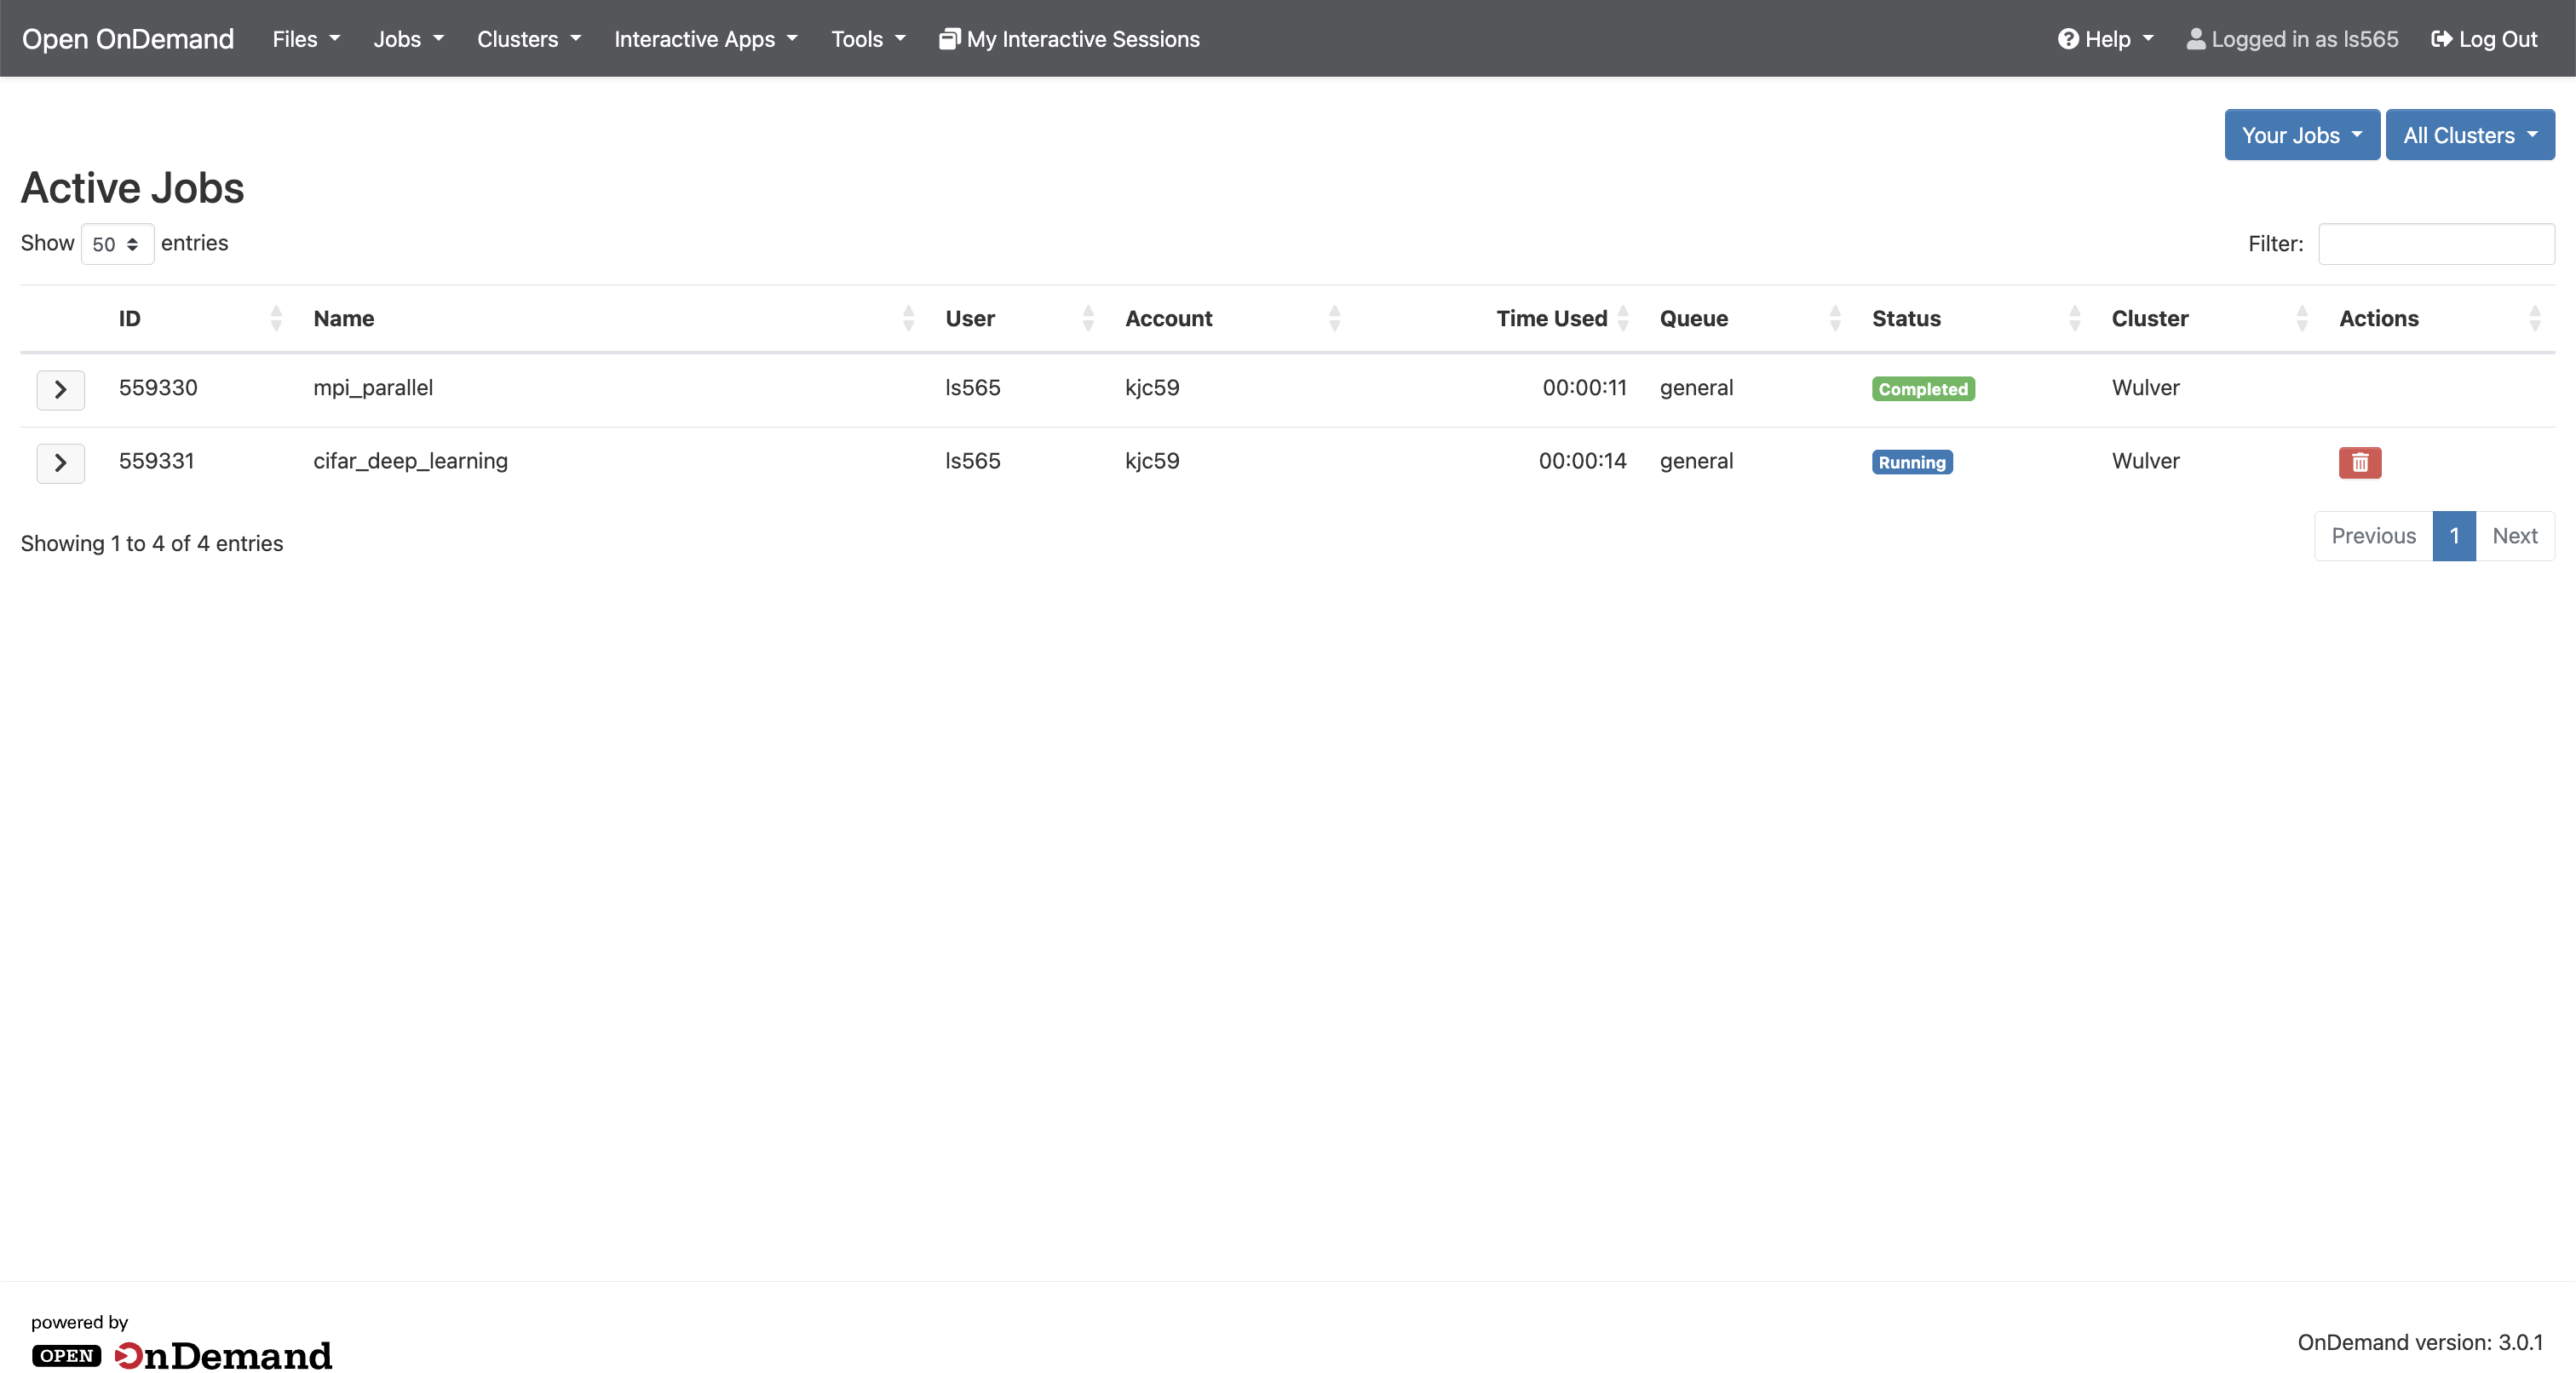
Task: Click the Previous pagination button
Action: coord(2373,536)
